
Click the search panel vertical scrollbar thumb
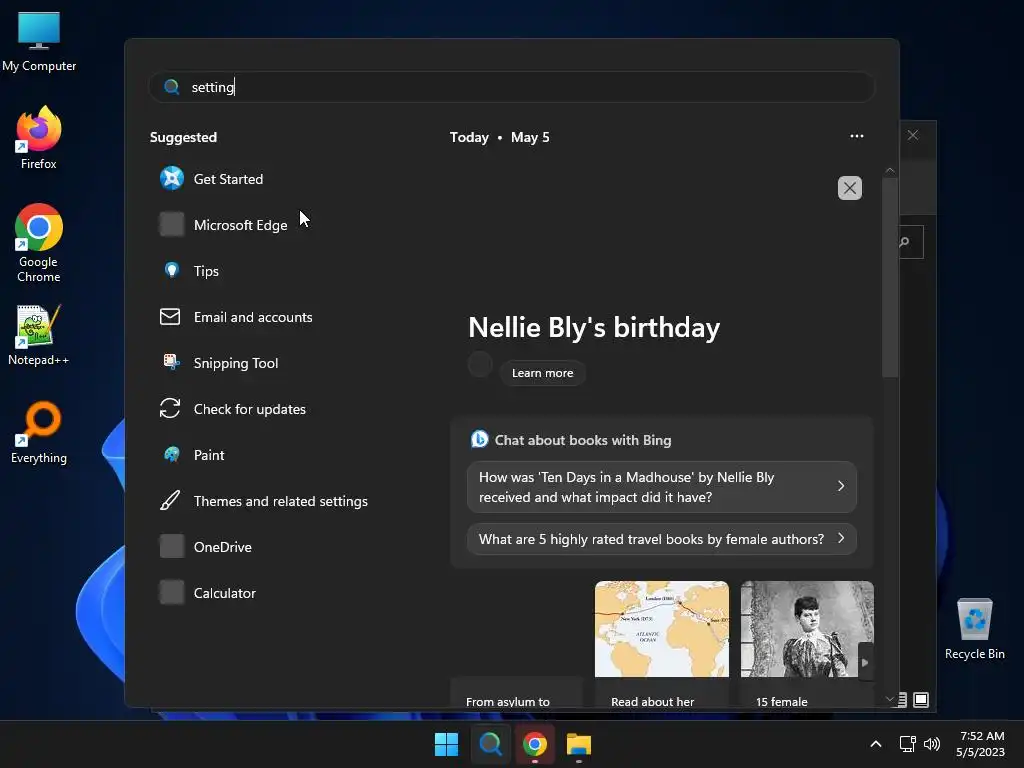890,278
